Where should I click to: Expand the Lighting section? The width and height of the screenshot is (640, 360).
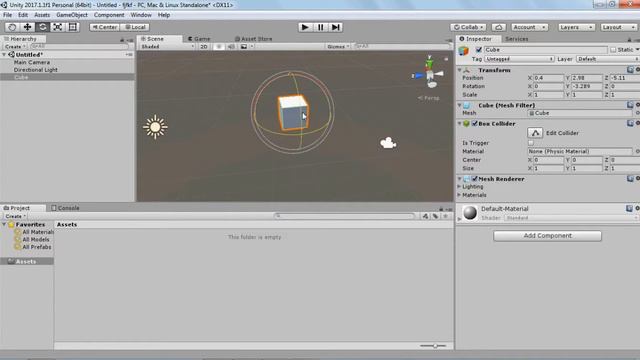[460, 187]
